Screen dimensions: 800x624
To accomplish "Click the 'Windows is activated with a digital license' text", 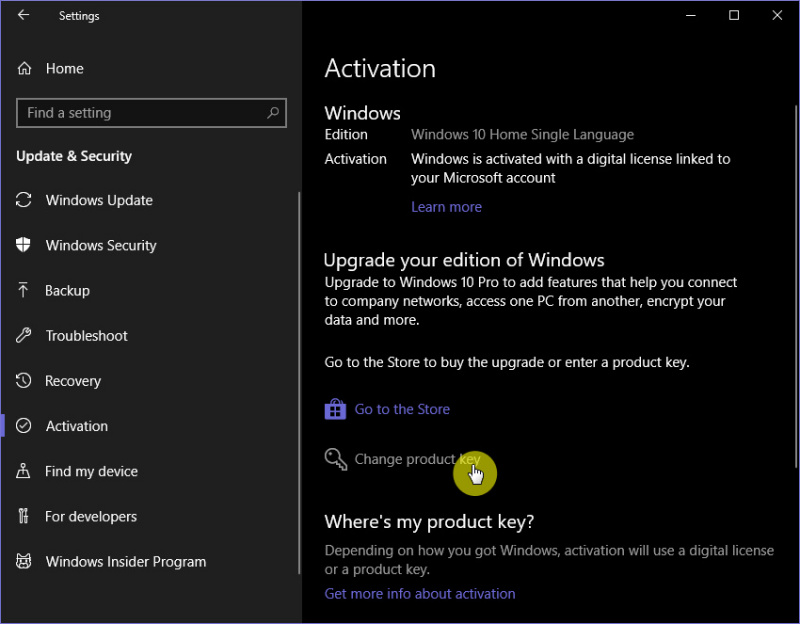I will click(x=570, y=168).
